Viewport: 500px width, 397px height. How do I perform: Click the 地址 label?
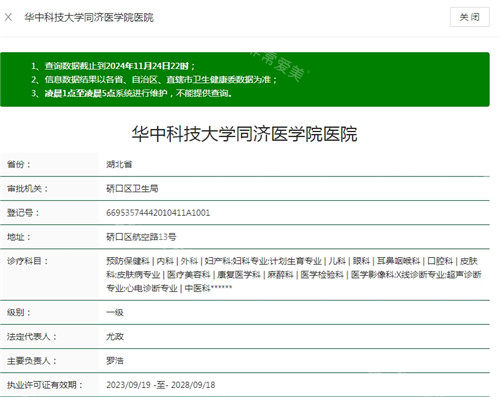19,237
